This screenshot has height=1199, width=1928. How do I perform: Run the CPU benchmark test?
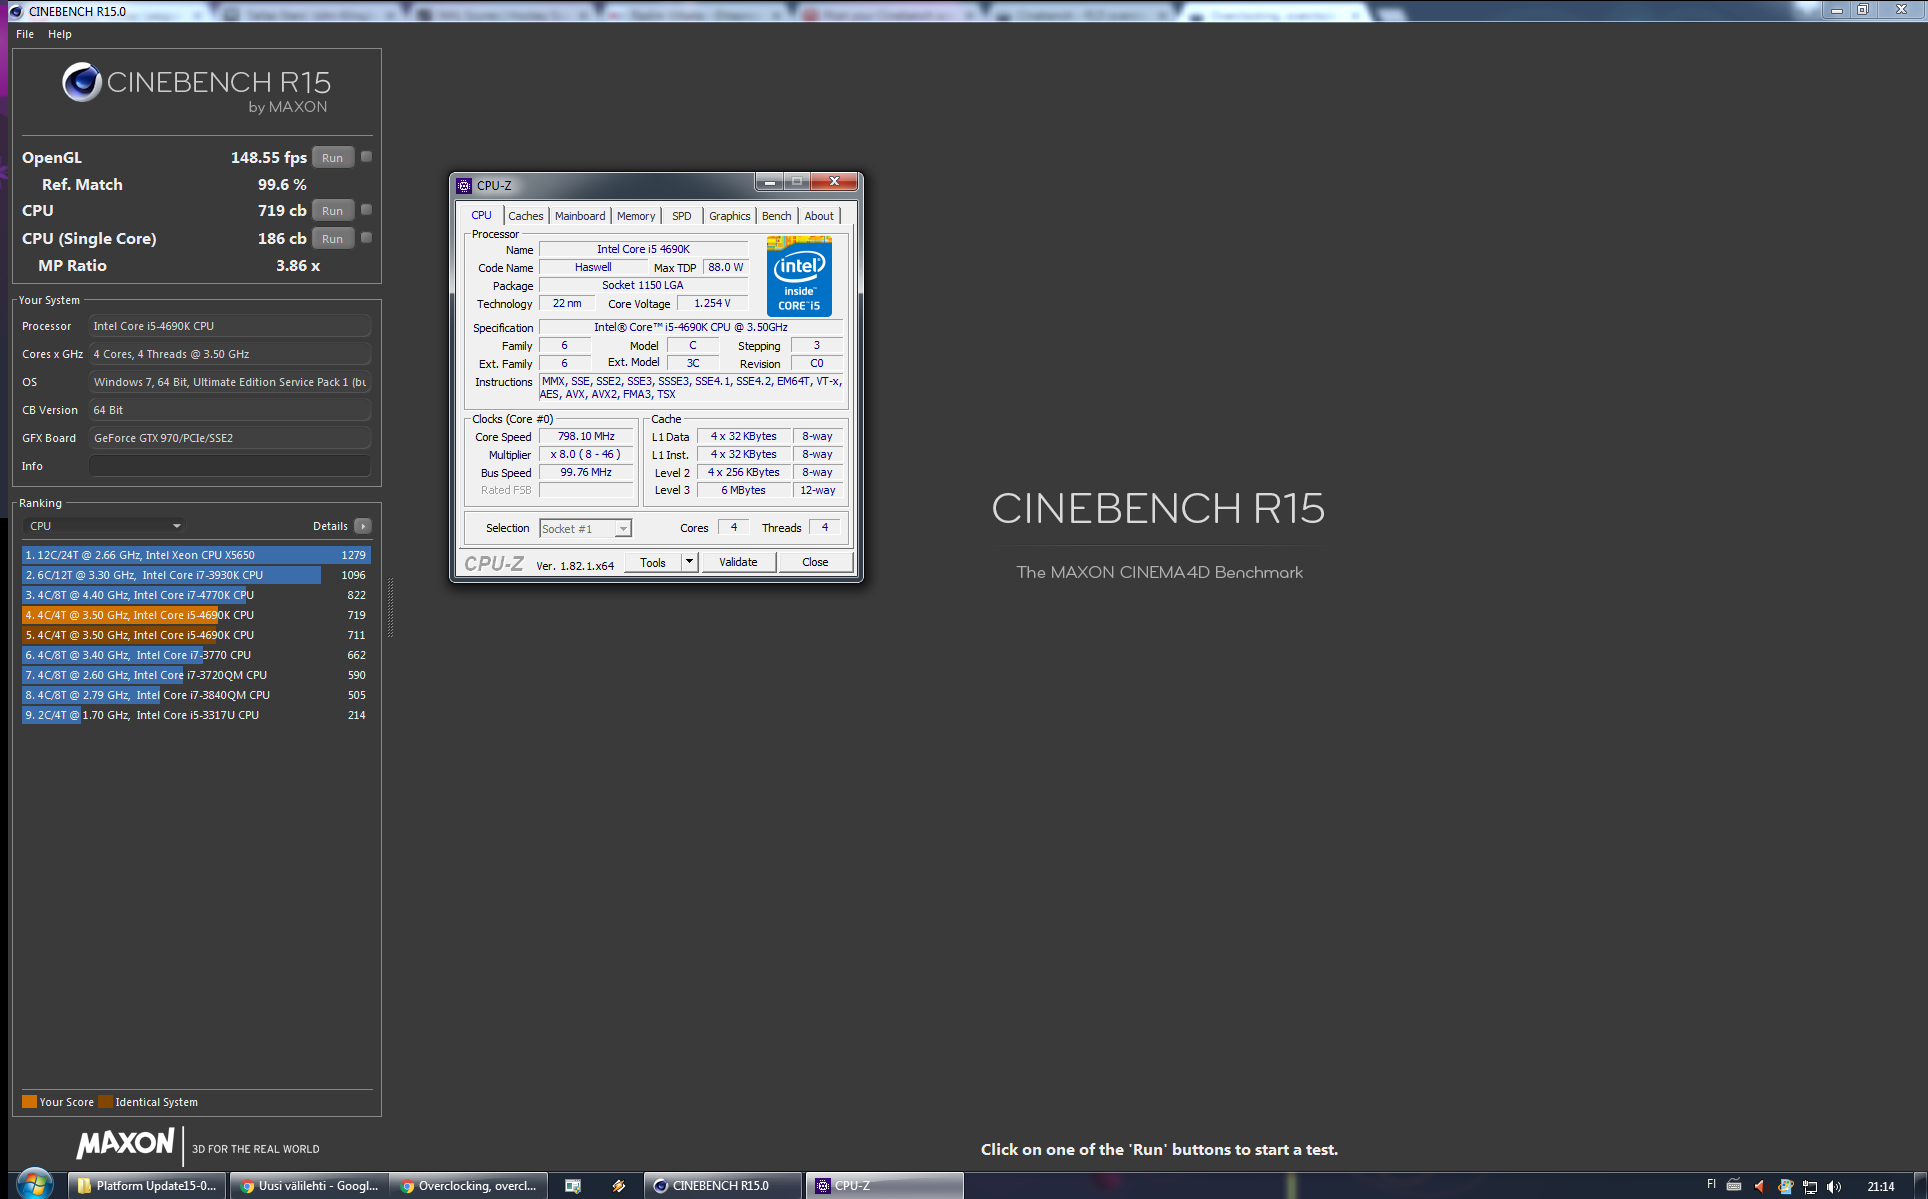pyautogui.click(x=333, y=211)
